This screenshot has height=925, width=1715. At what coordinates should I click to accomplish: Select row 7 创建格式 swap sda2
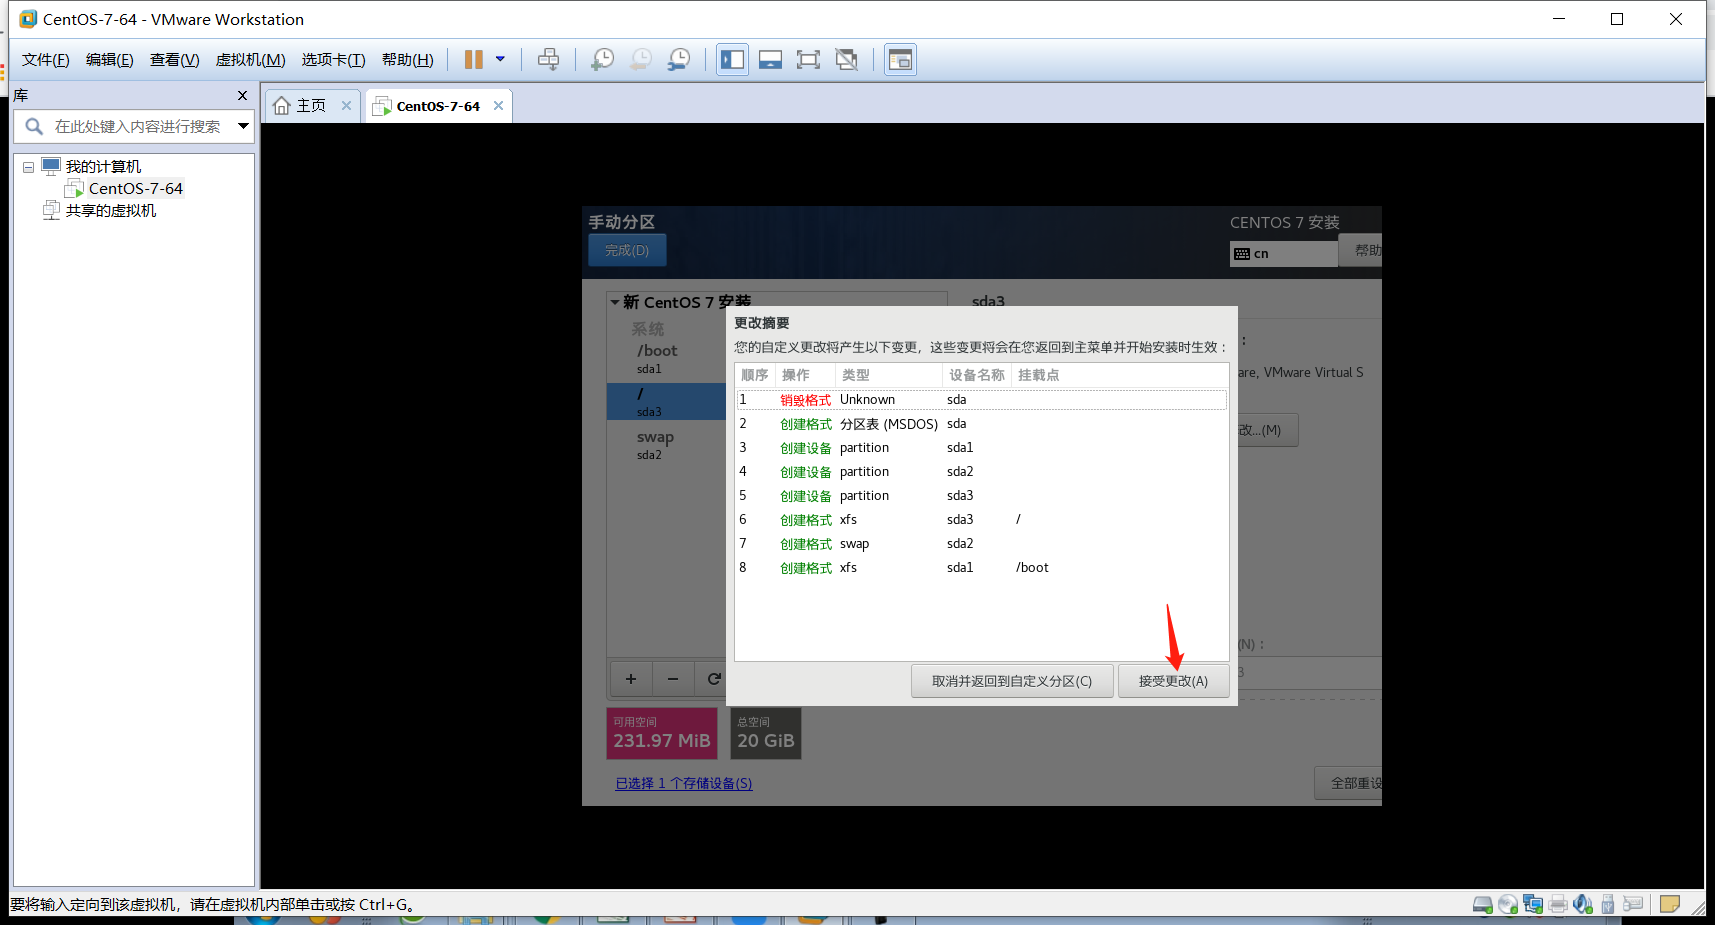[x=982, y=544]
